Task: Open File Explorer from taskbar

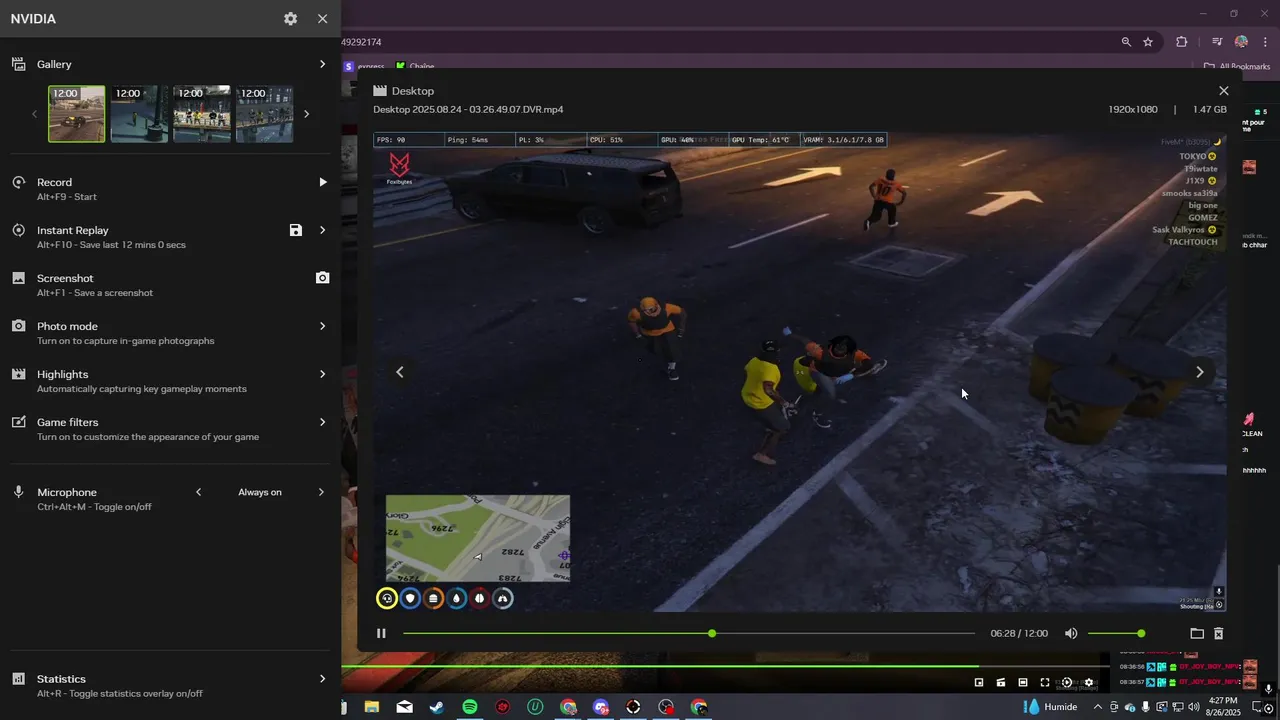Action: [x=372, y=707]
